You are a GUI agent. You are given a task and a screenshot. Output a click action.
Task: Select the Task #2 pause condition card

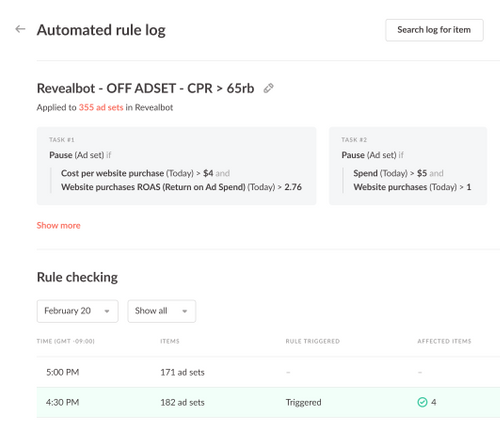tap(408, 166)
